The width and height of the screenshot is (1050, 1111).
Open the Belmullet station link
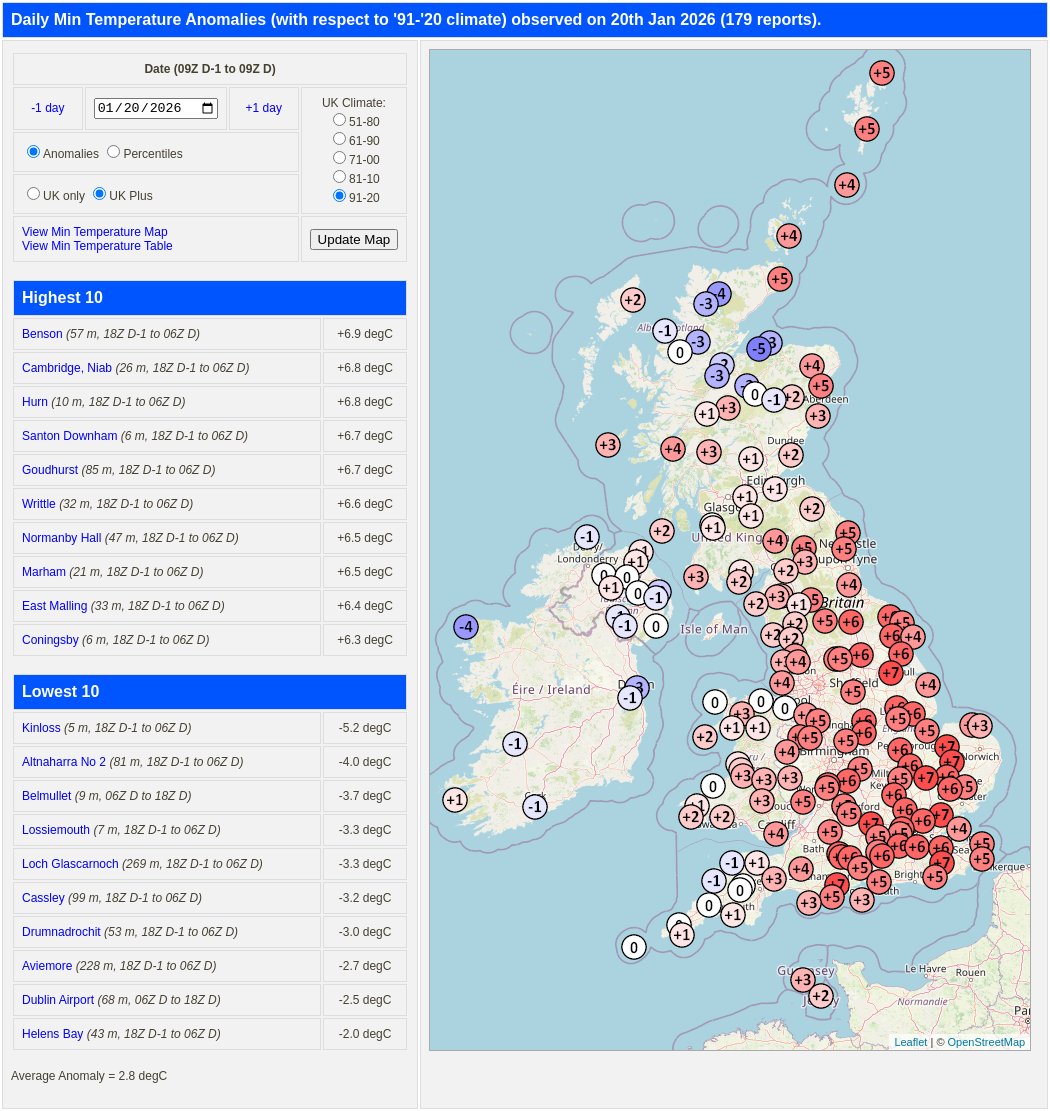tap(47, 796)
